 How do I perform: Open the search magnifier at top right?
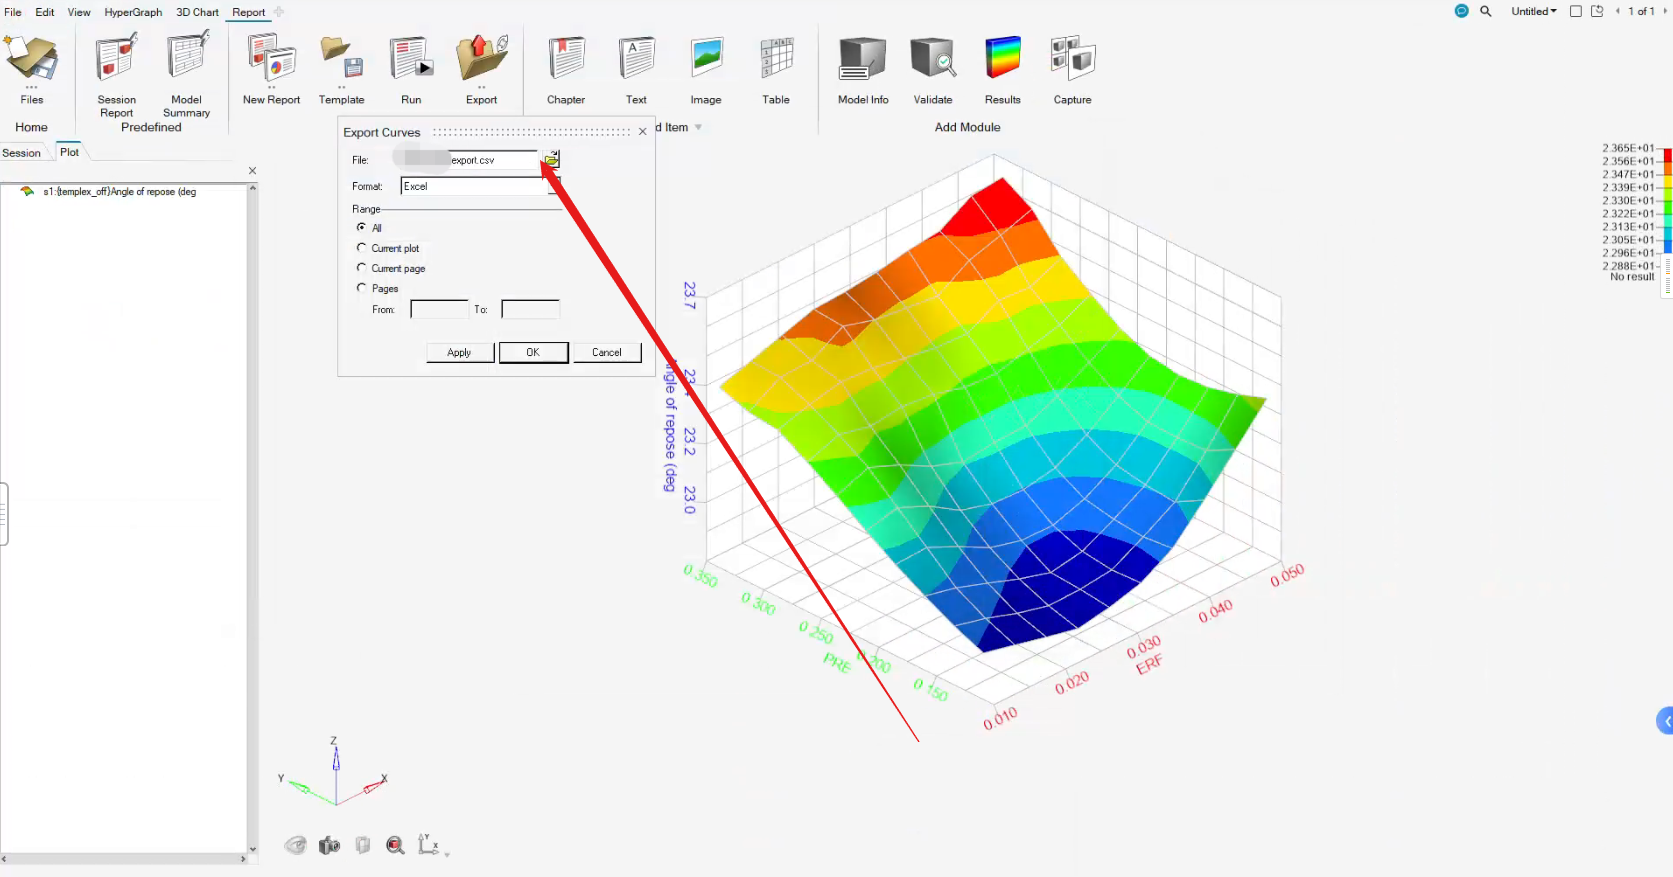(x=1486, y=11)
